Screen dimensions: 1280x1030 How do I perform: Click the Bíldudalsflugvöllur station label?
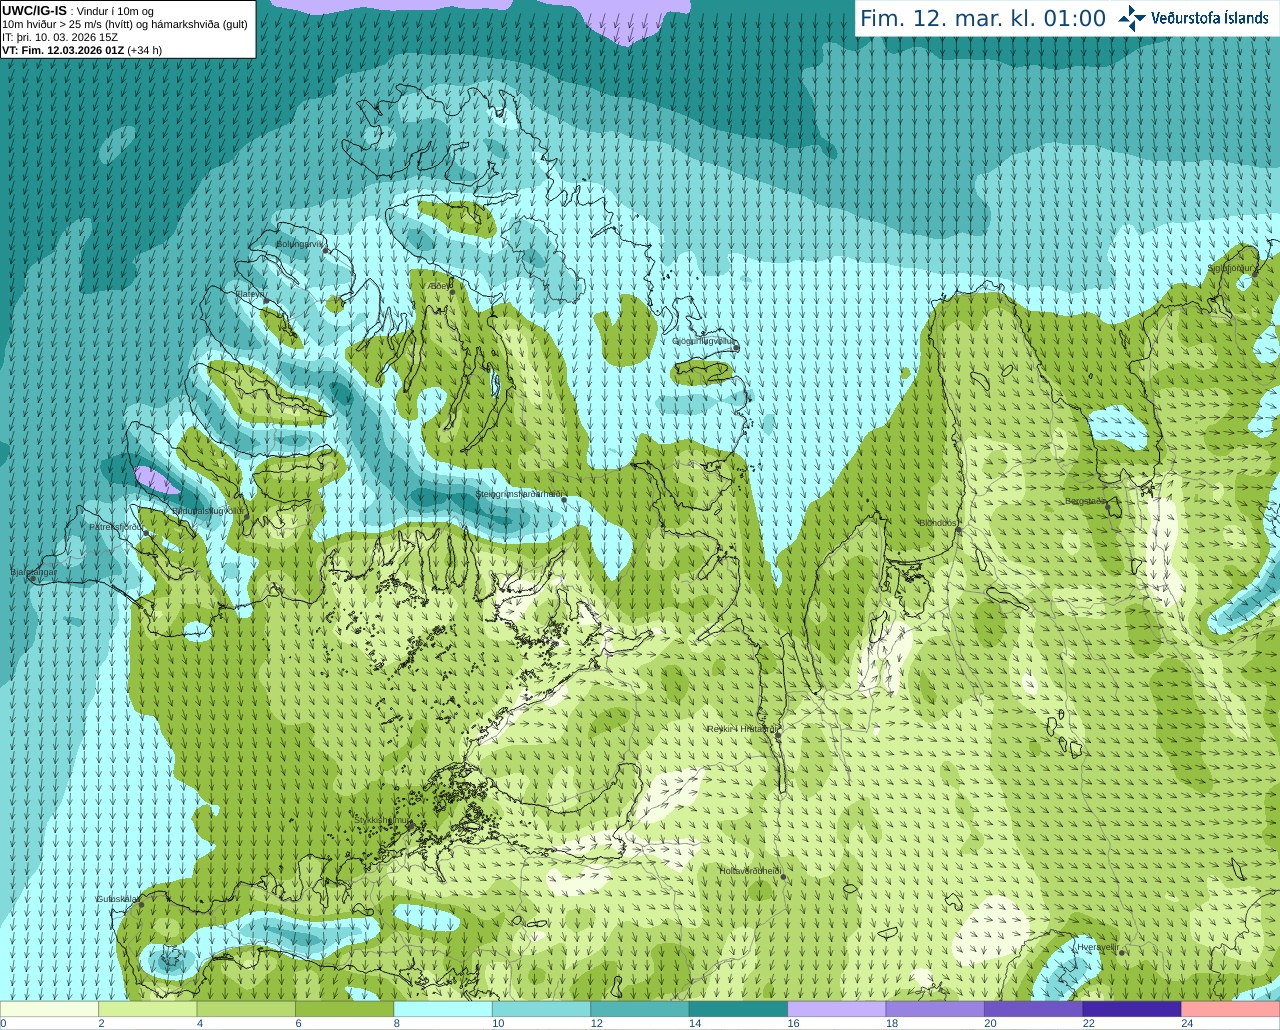[208, 510]
